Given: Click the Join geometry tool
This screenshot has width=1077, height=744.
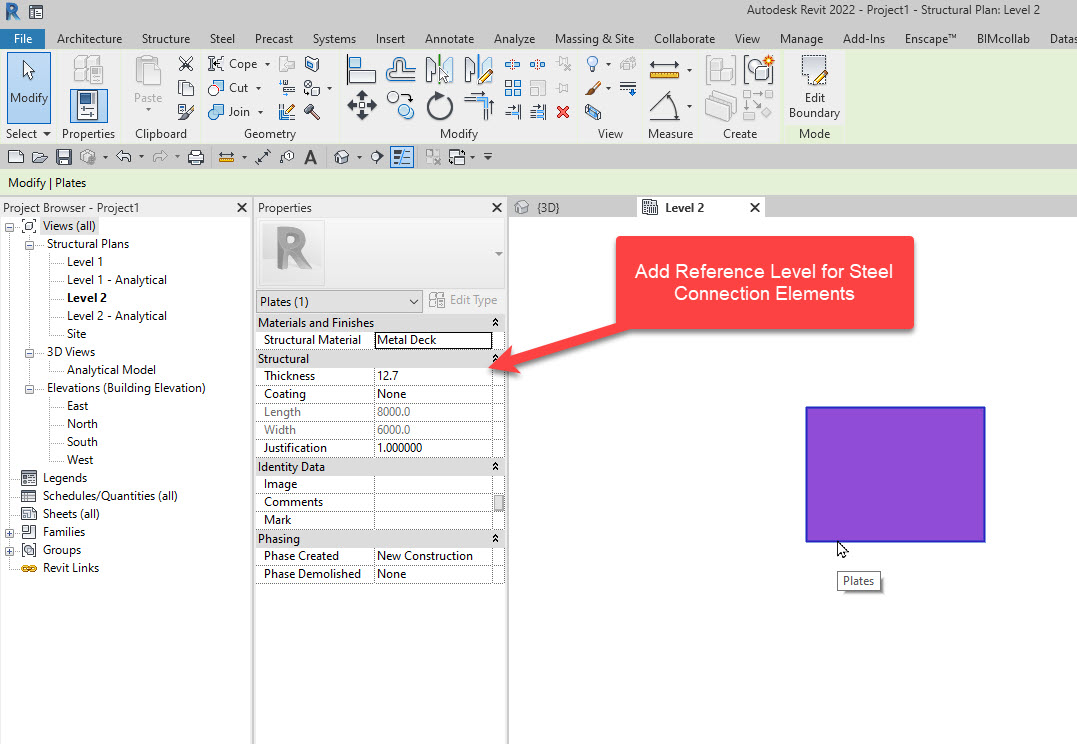Looking at the screenshot, I should point(230,111).
